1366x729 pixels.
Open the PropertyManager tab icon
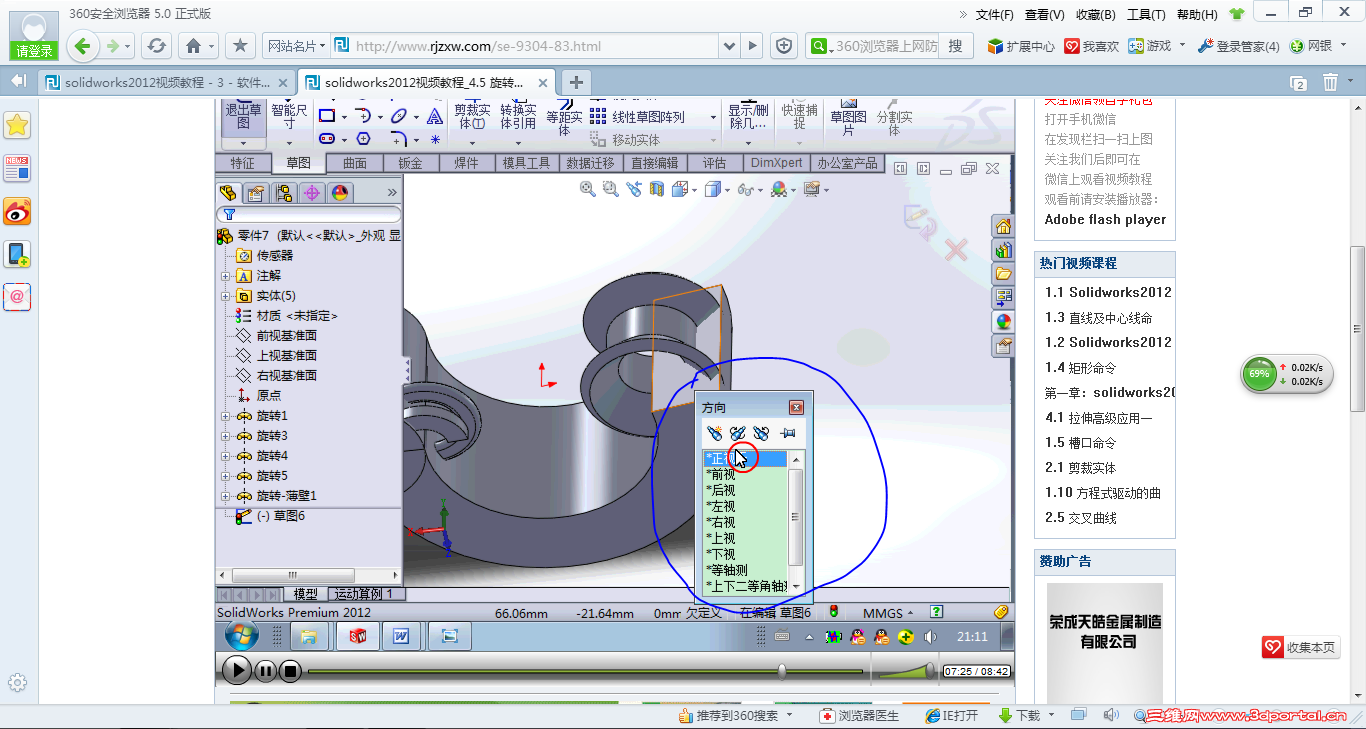coord(256,192)
